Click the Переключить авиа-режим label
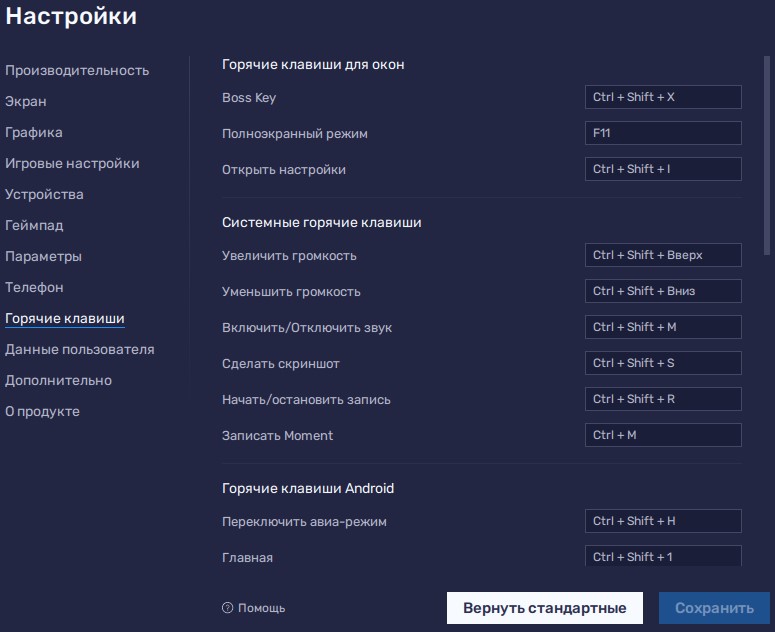Image resolution: width=775 pixels, height=632 pixels. point(304,522)
